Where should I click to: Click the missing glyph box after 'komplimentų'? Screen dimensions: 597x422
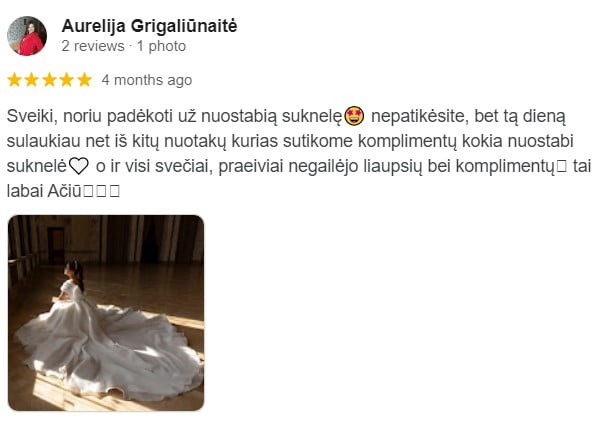(562, 167)
